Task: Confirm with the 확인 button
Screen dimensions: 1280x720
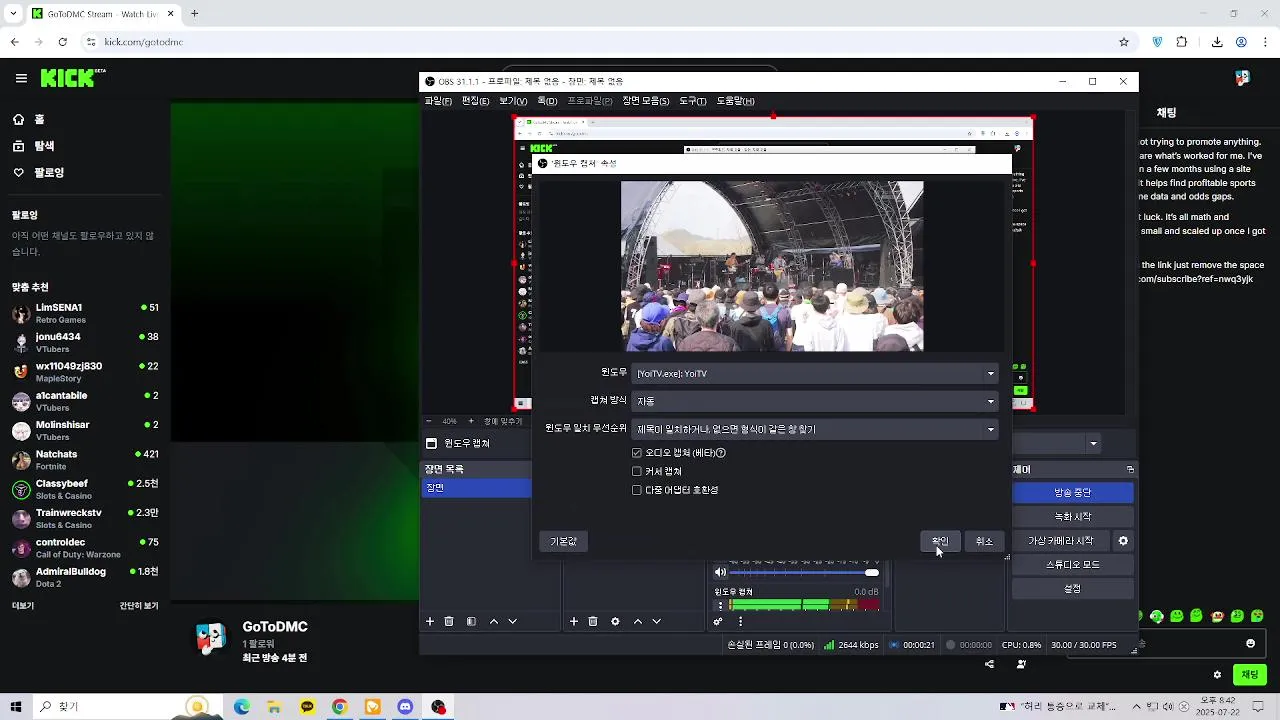Action: [940, 541]
